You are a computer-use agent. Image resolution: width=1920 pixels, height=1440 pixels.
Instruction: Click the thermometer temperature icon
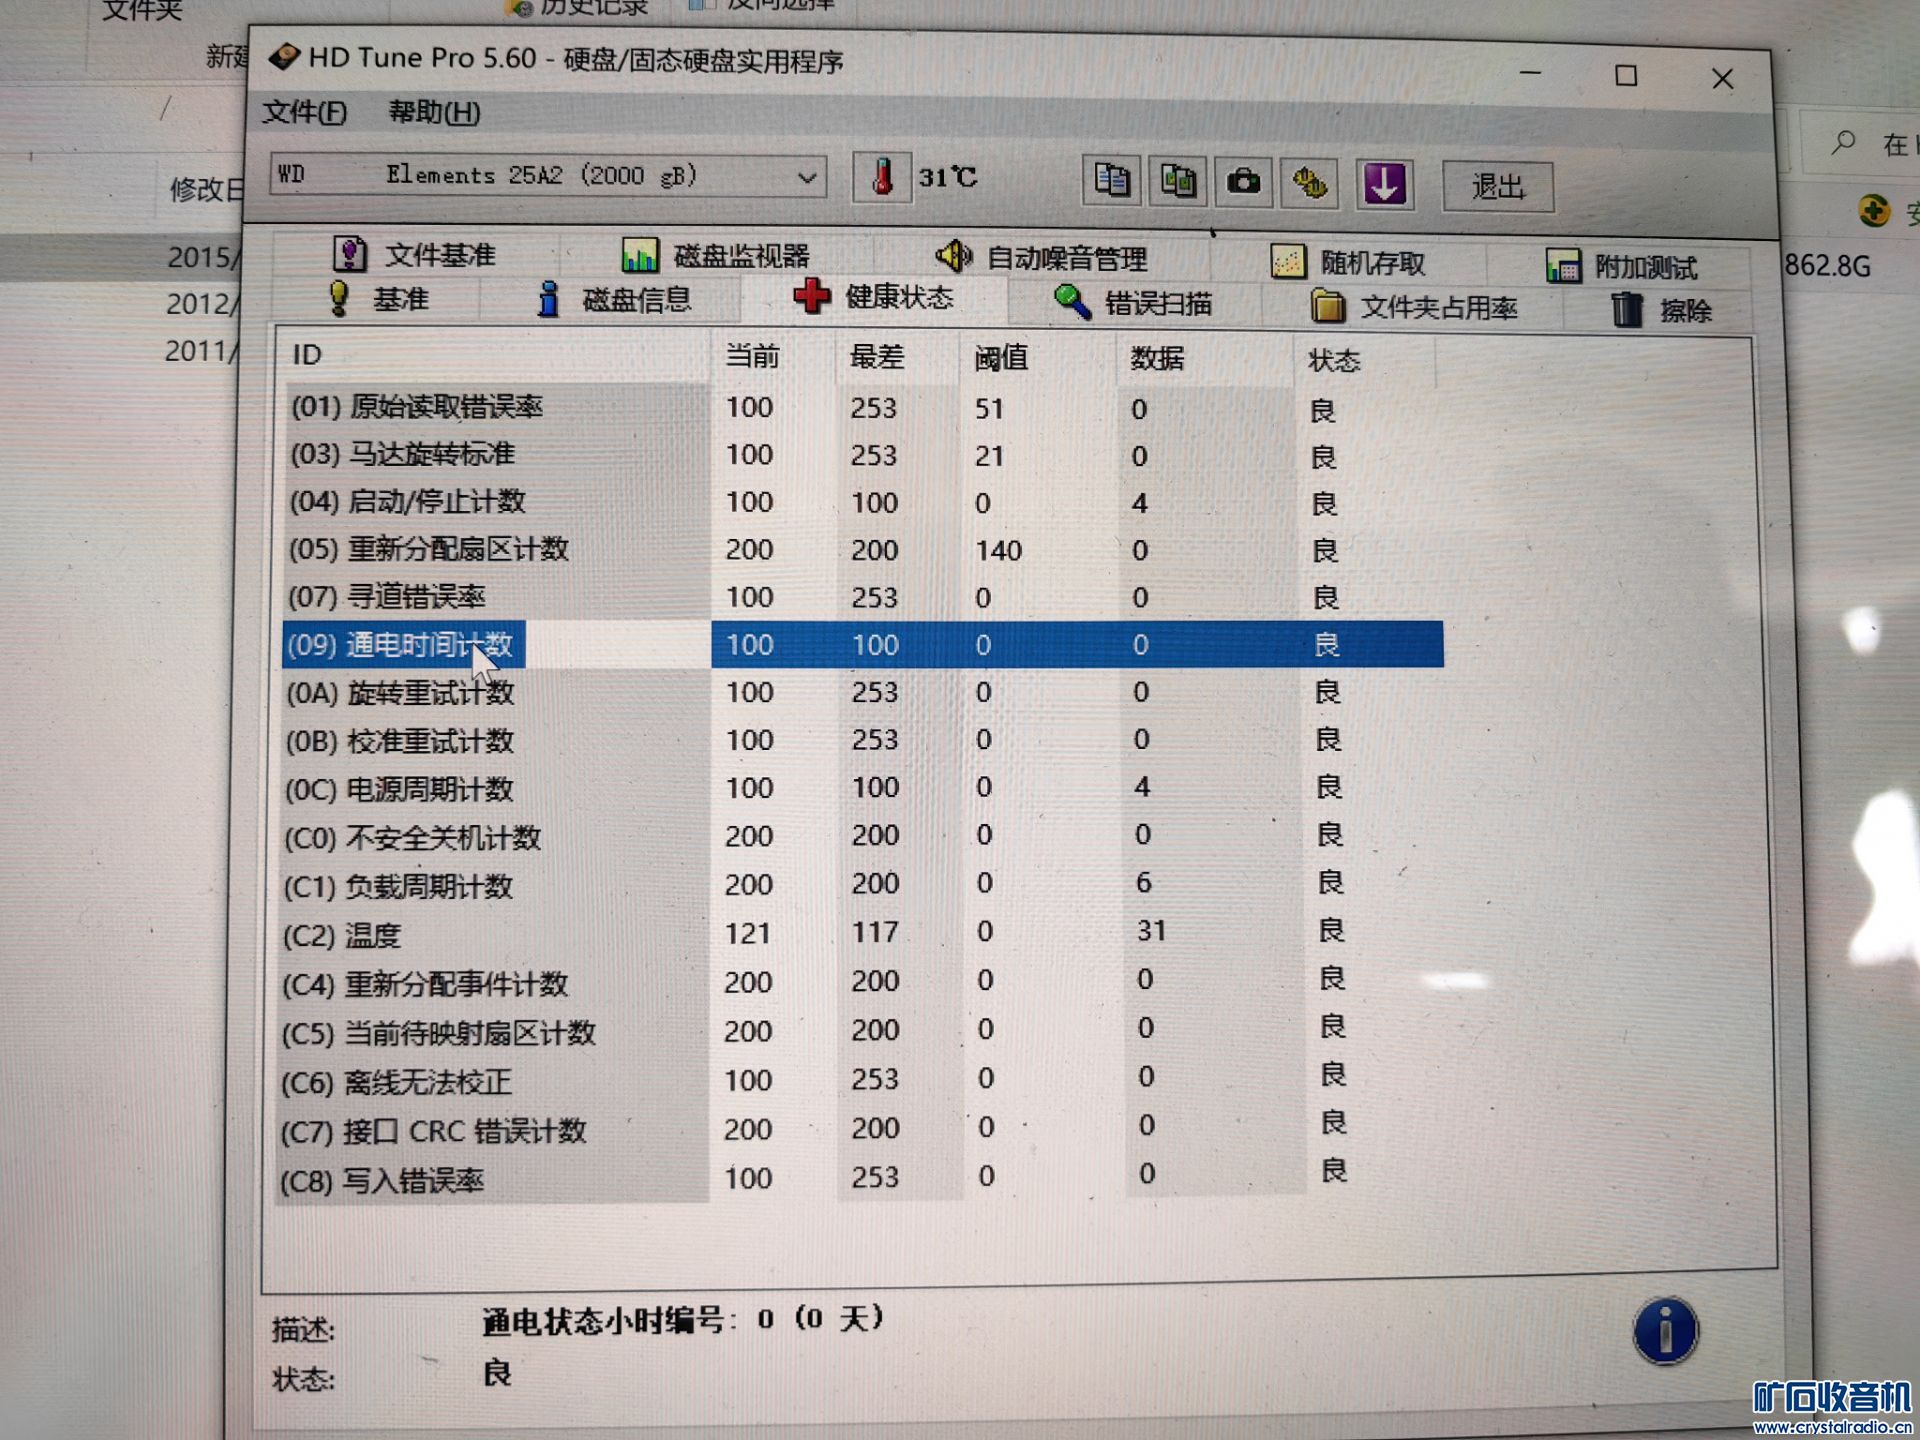tap(882, 178)
